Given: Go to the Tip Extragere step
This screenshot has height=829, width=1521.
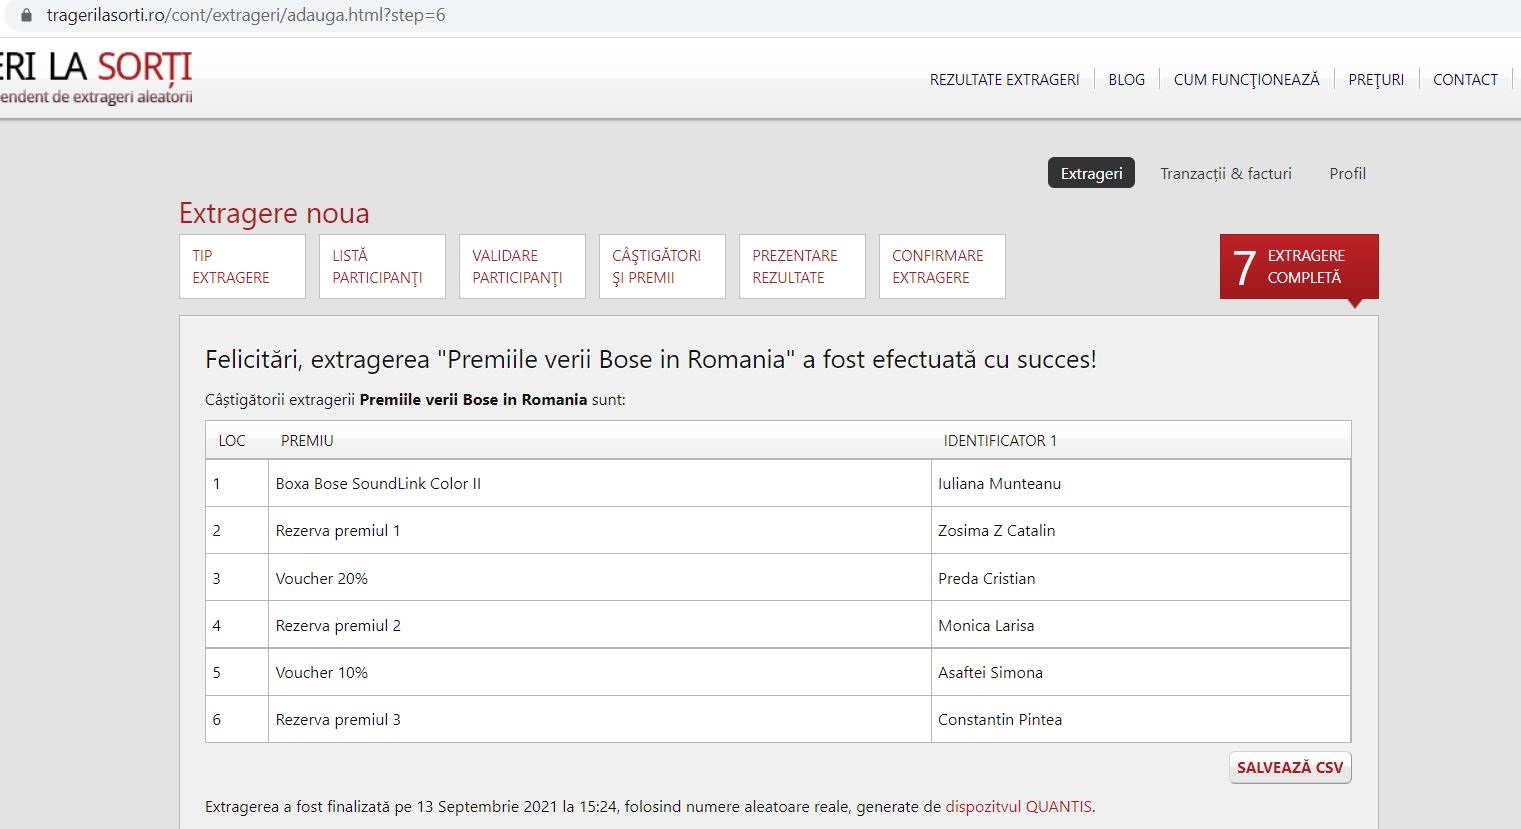Looking at the screenshot, I should 242,267.
